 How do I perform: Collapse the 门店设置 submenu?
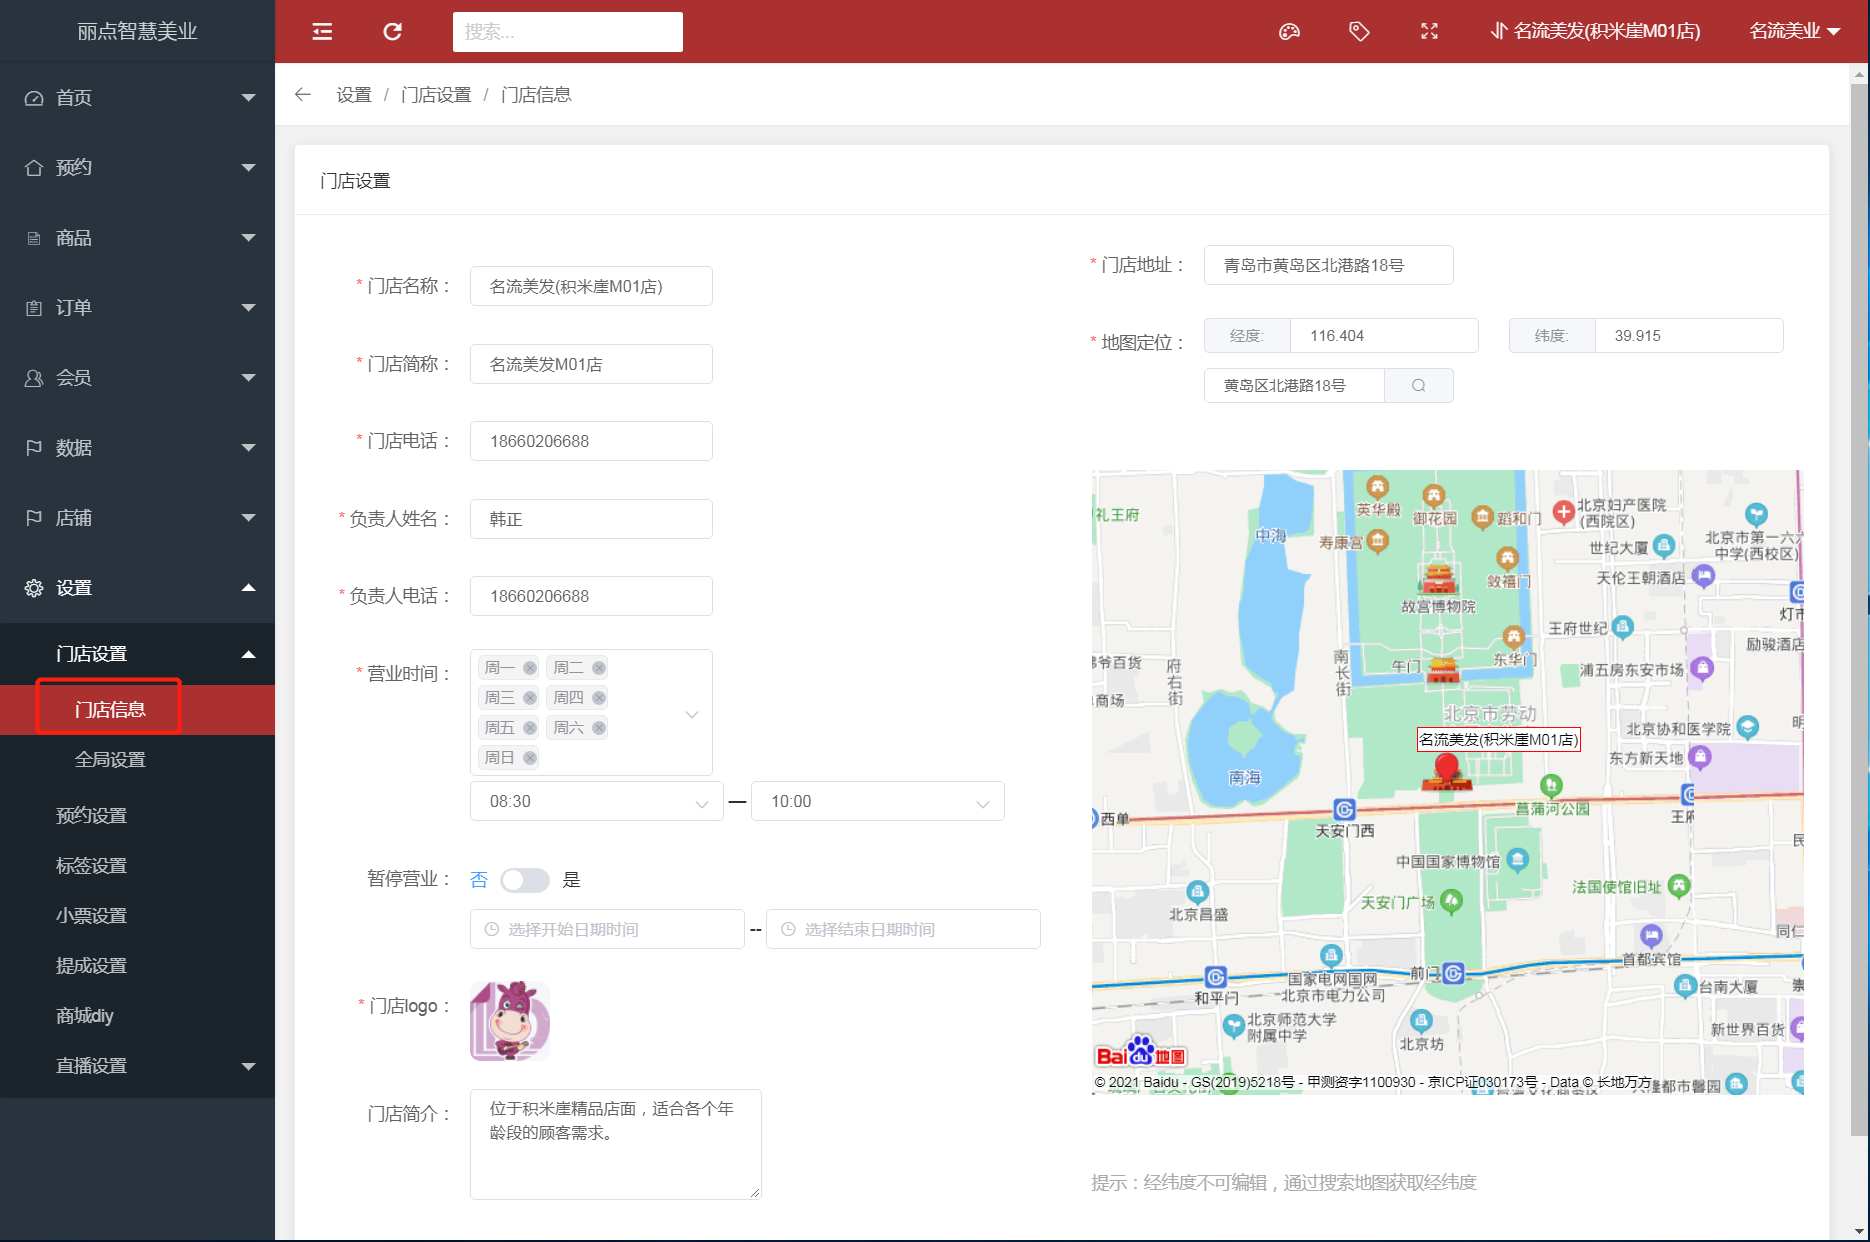point(137,654)
